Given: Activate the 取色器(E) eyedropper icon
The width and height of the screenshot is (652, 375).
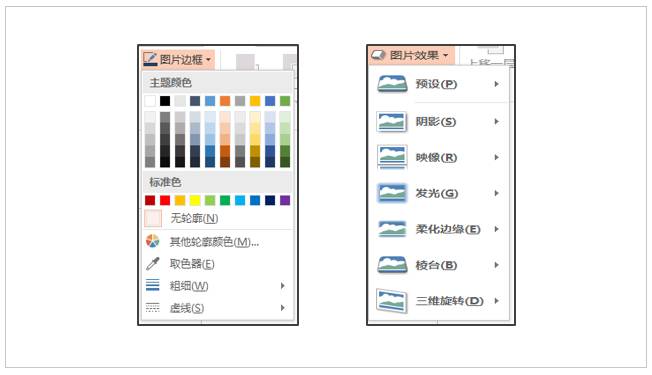Looking at the screenshot, I should (153, 264).
